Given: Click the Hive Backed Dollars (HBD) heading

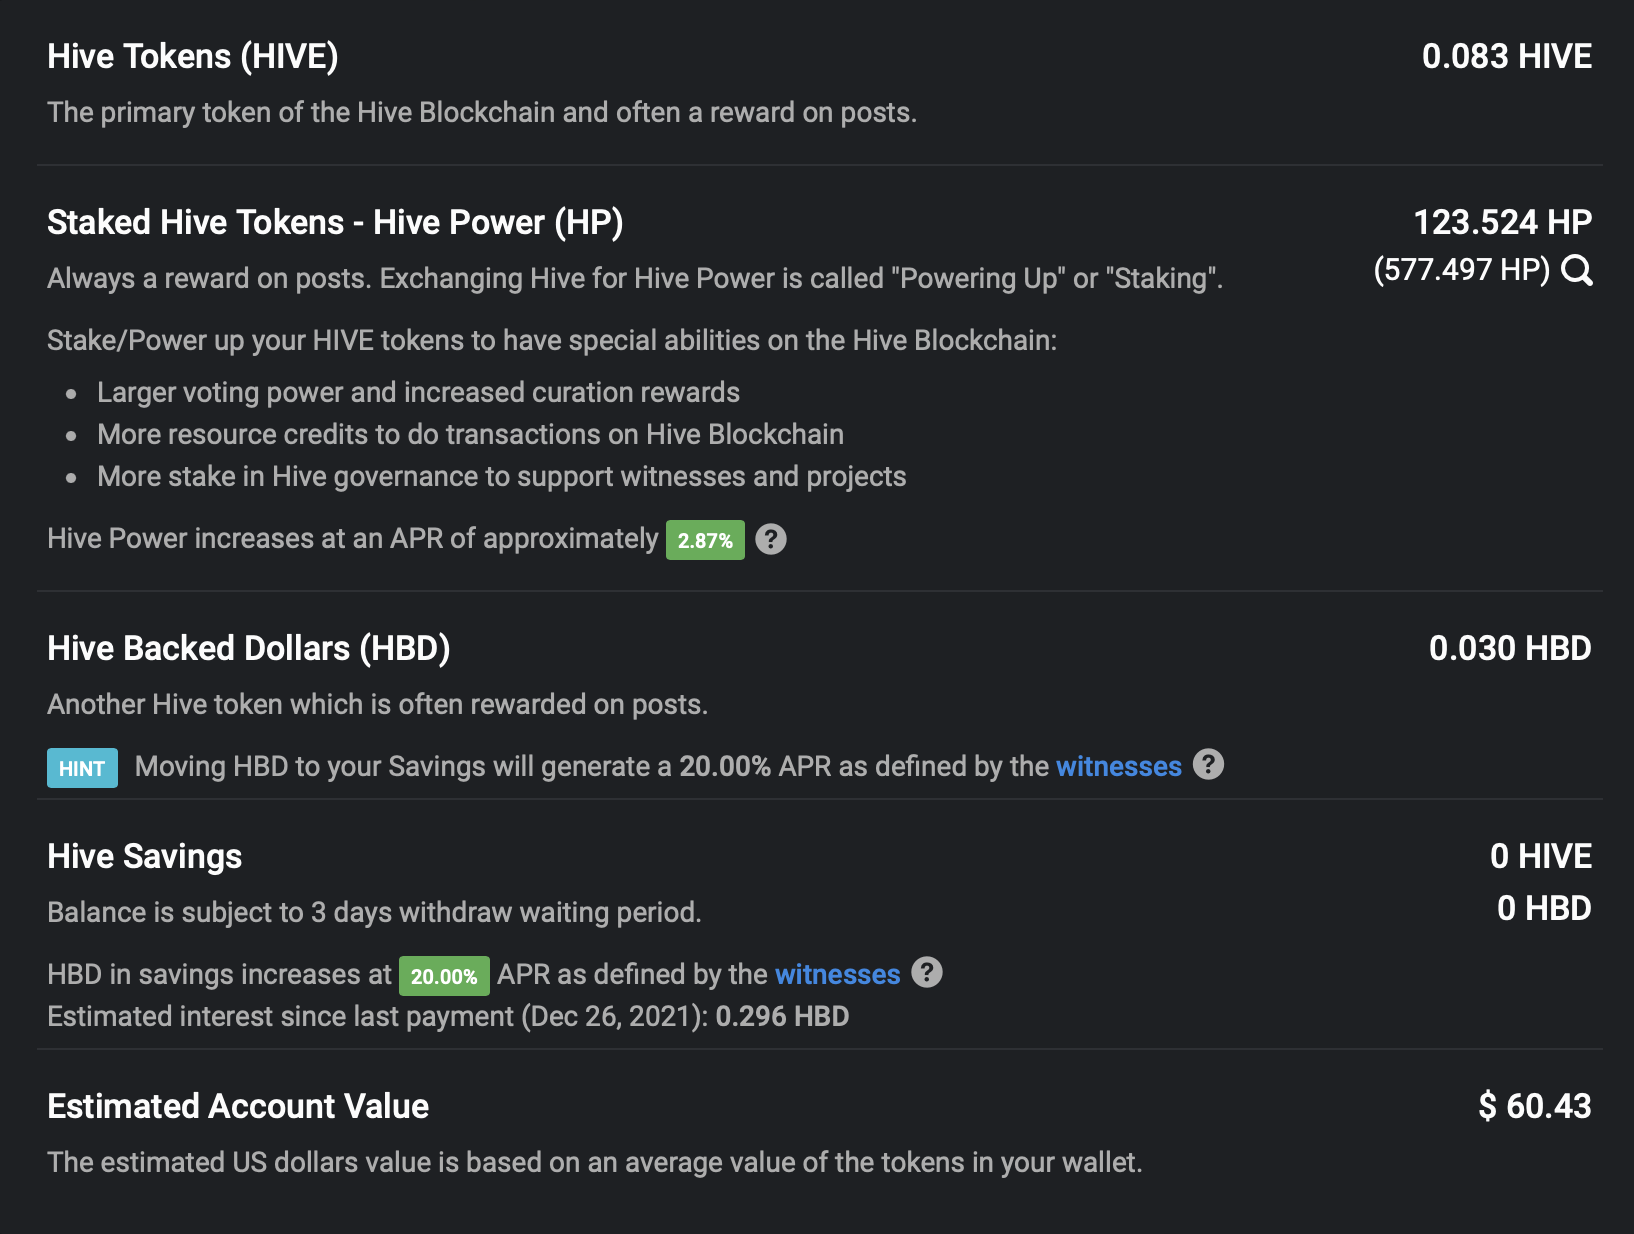Looking at the screenshot, I should coord(249,648).
